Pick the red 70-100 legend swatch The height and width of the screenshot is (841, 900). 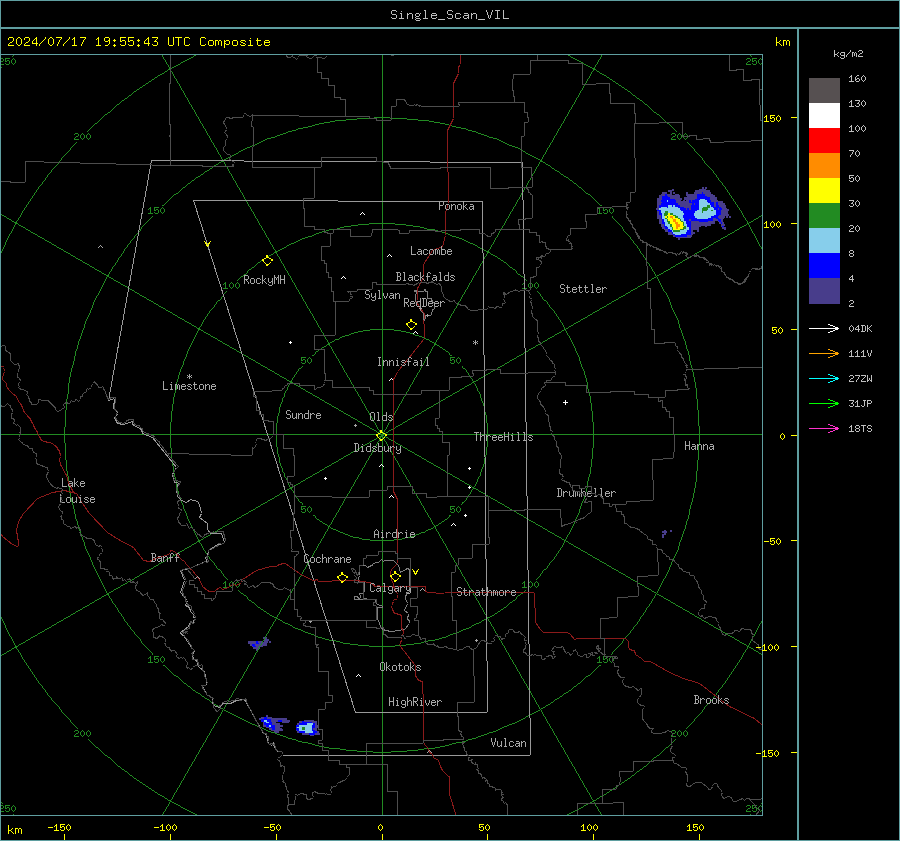coord(824,141)
